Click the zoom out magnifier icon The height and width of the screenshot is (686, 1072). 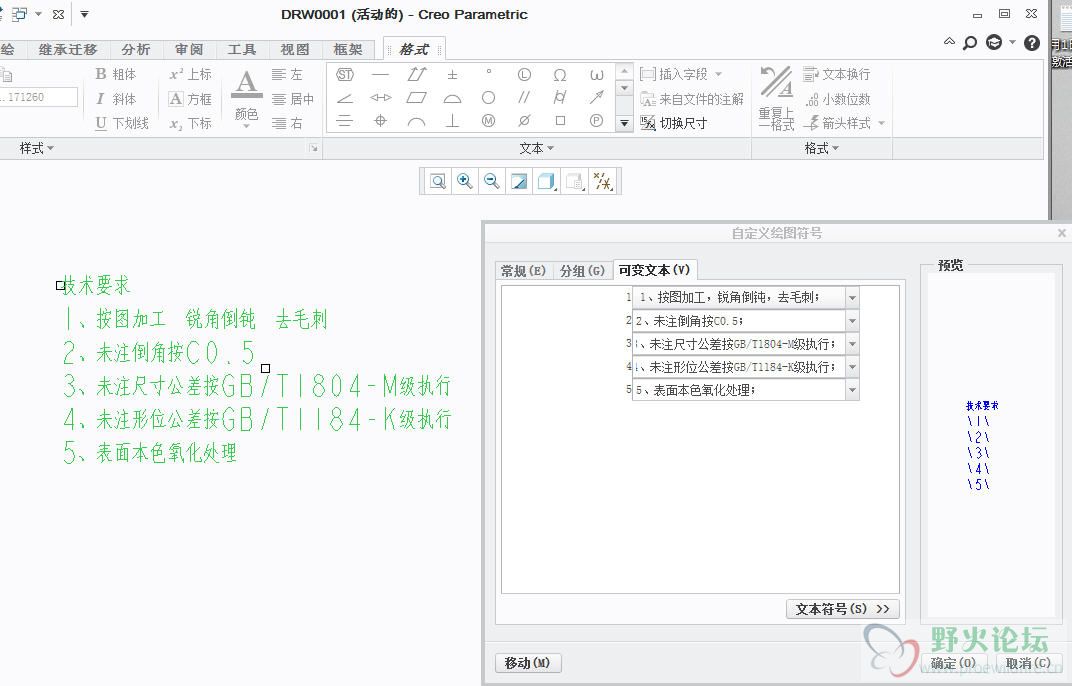tap(492, 181)
